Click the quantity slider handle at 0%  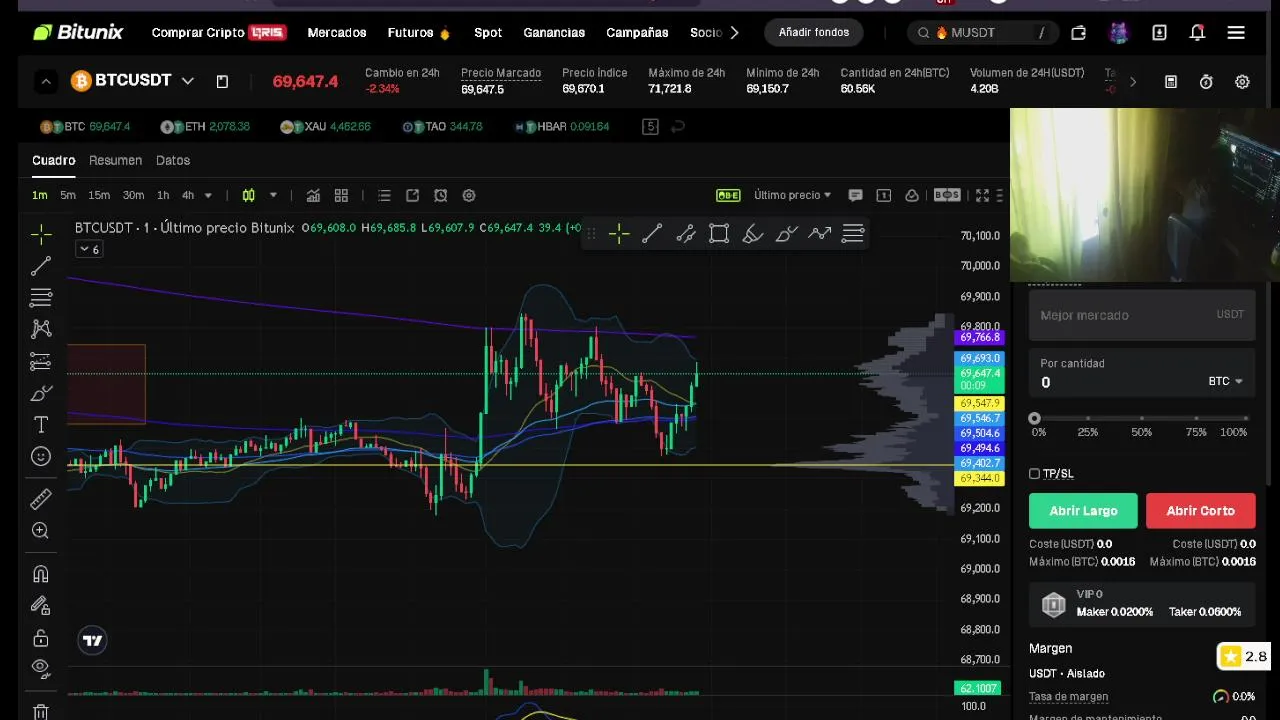coord(1034,419)
